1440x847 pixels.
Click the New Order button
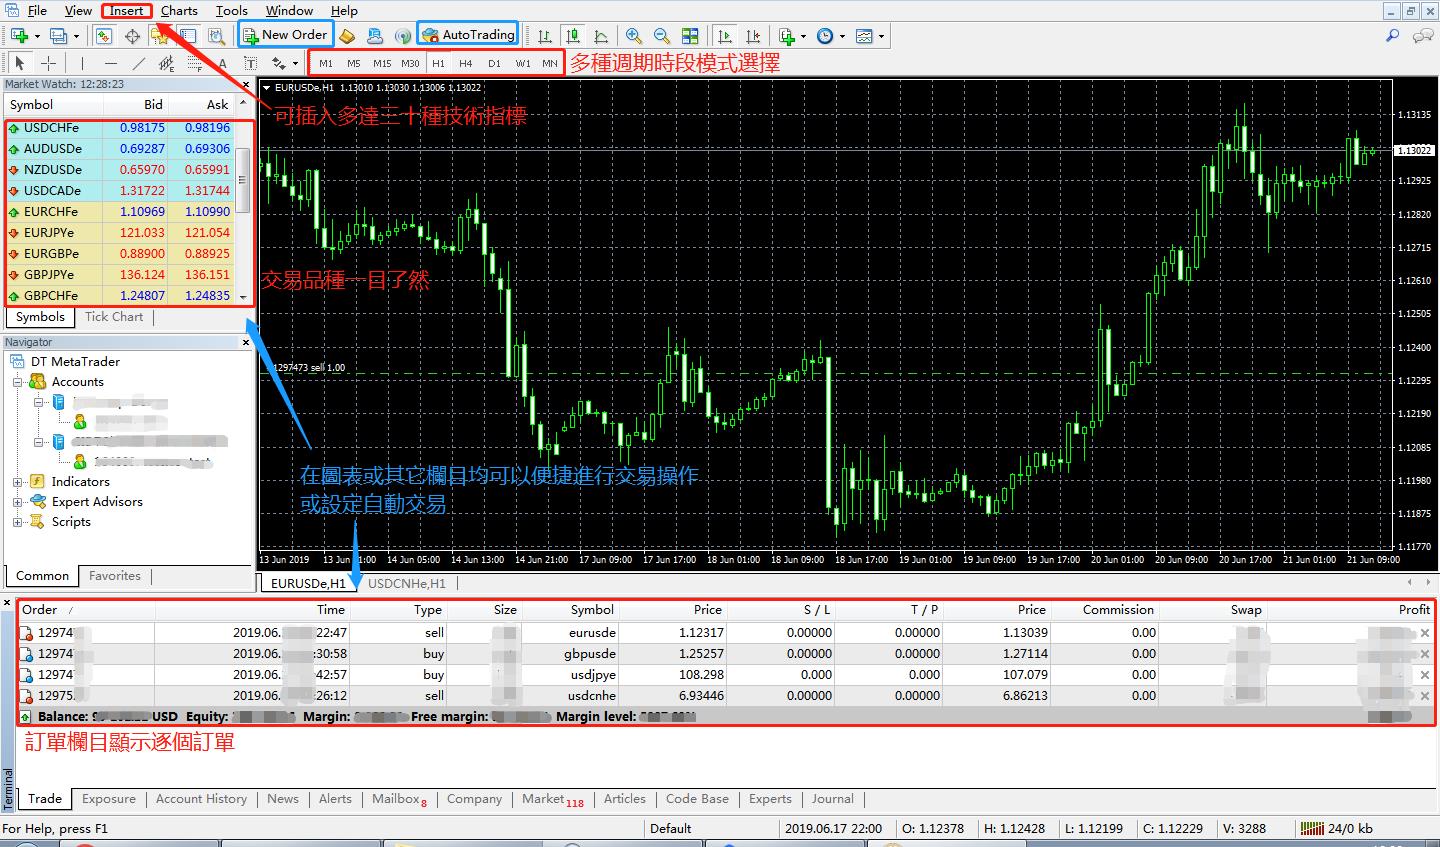coord(285,35)
